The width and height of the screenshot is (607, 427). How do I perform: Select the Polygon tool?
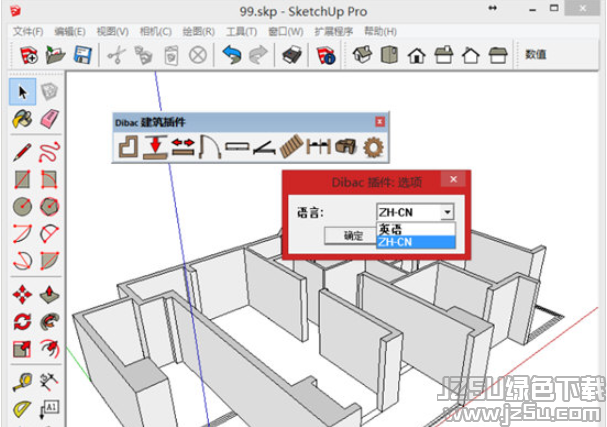pyautogui.click(x=50, y=207)
